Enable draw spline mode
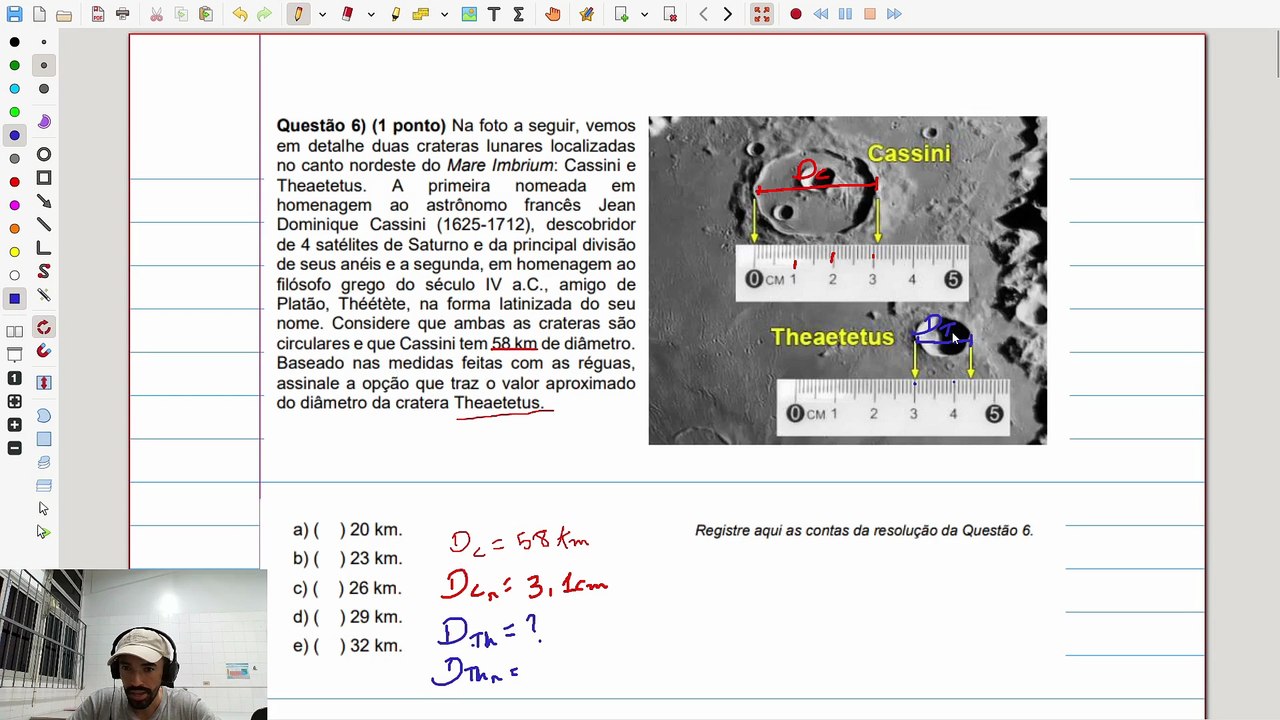 44,272
